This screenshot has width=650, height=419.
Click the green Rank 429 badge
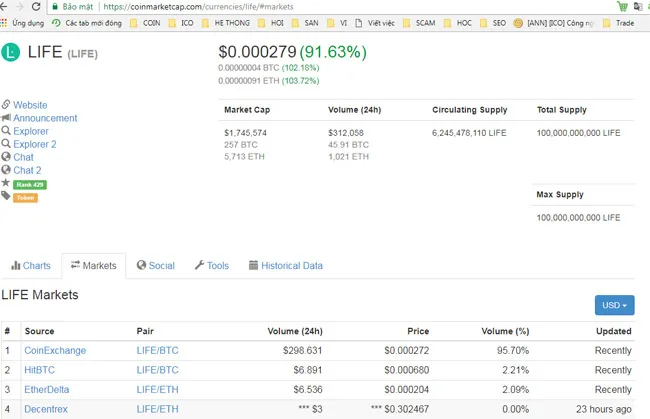[x=30, y=184]
